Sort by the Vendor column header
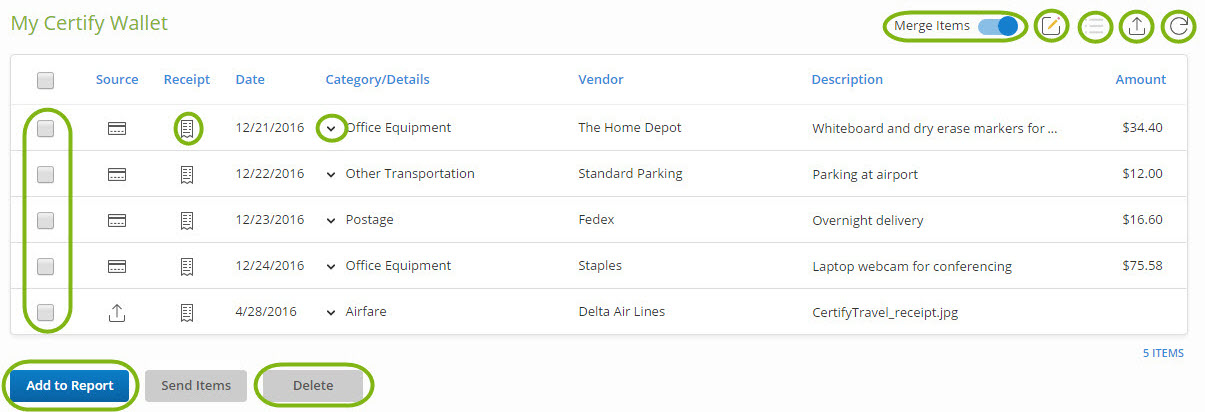 600,80
